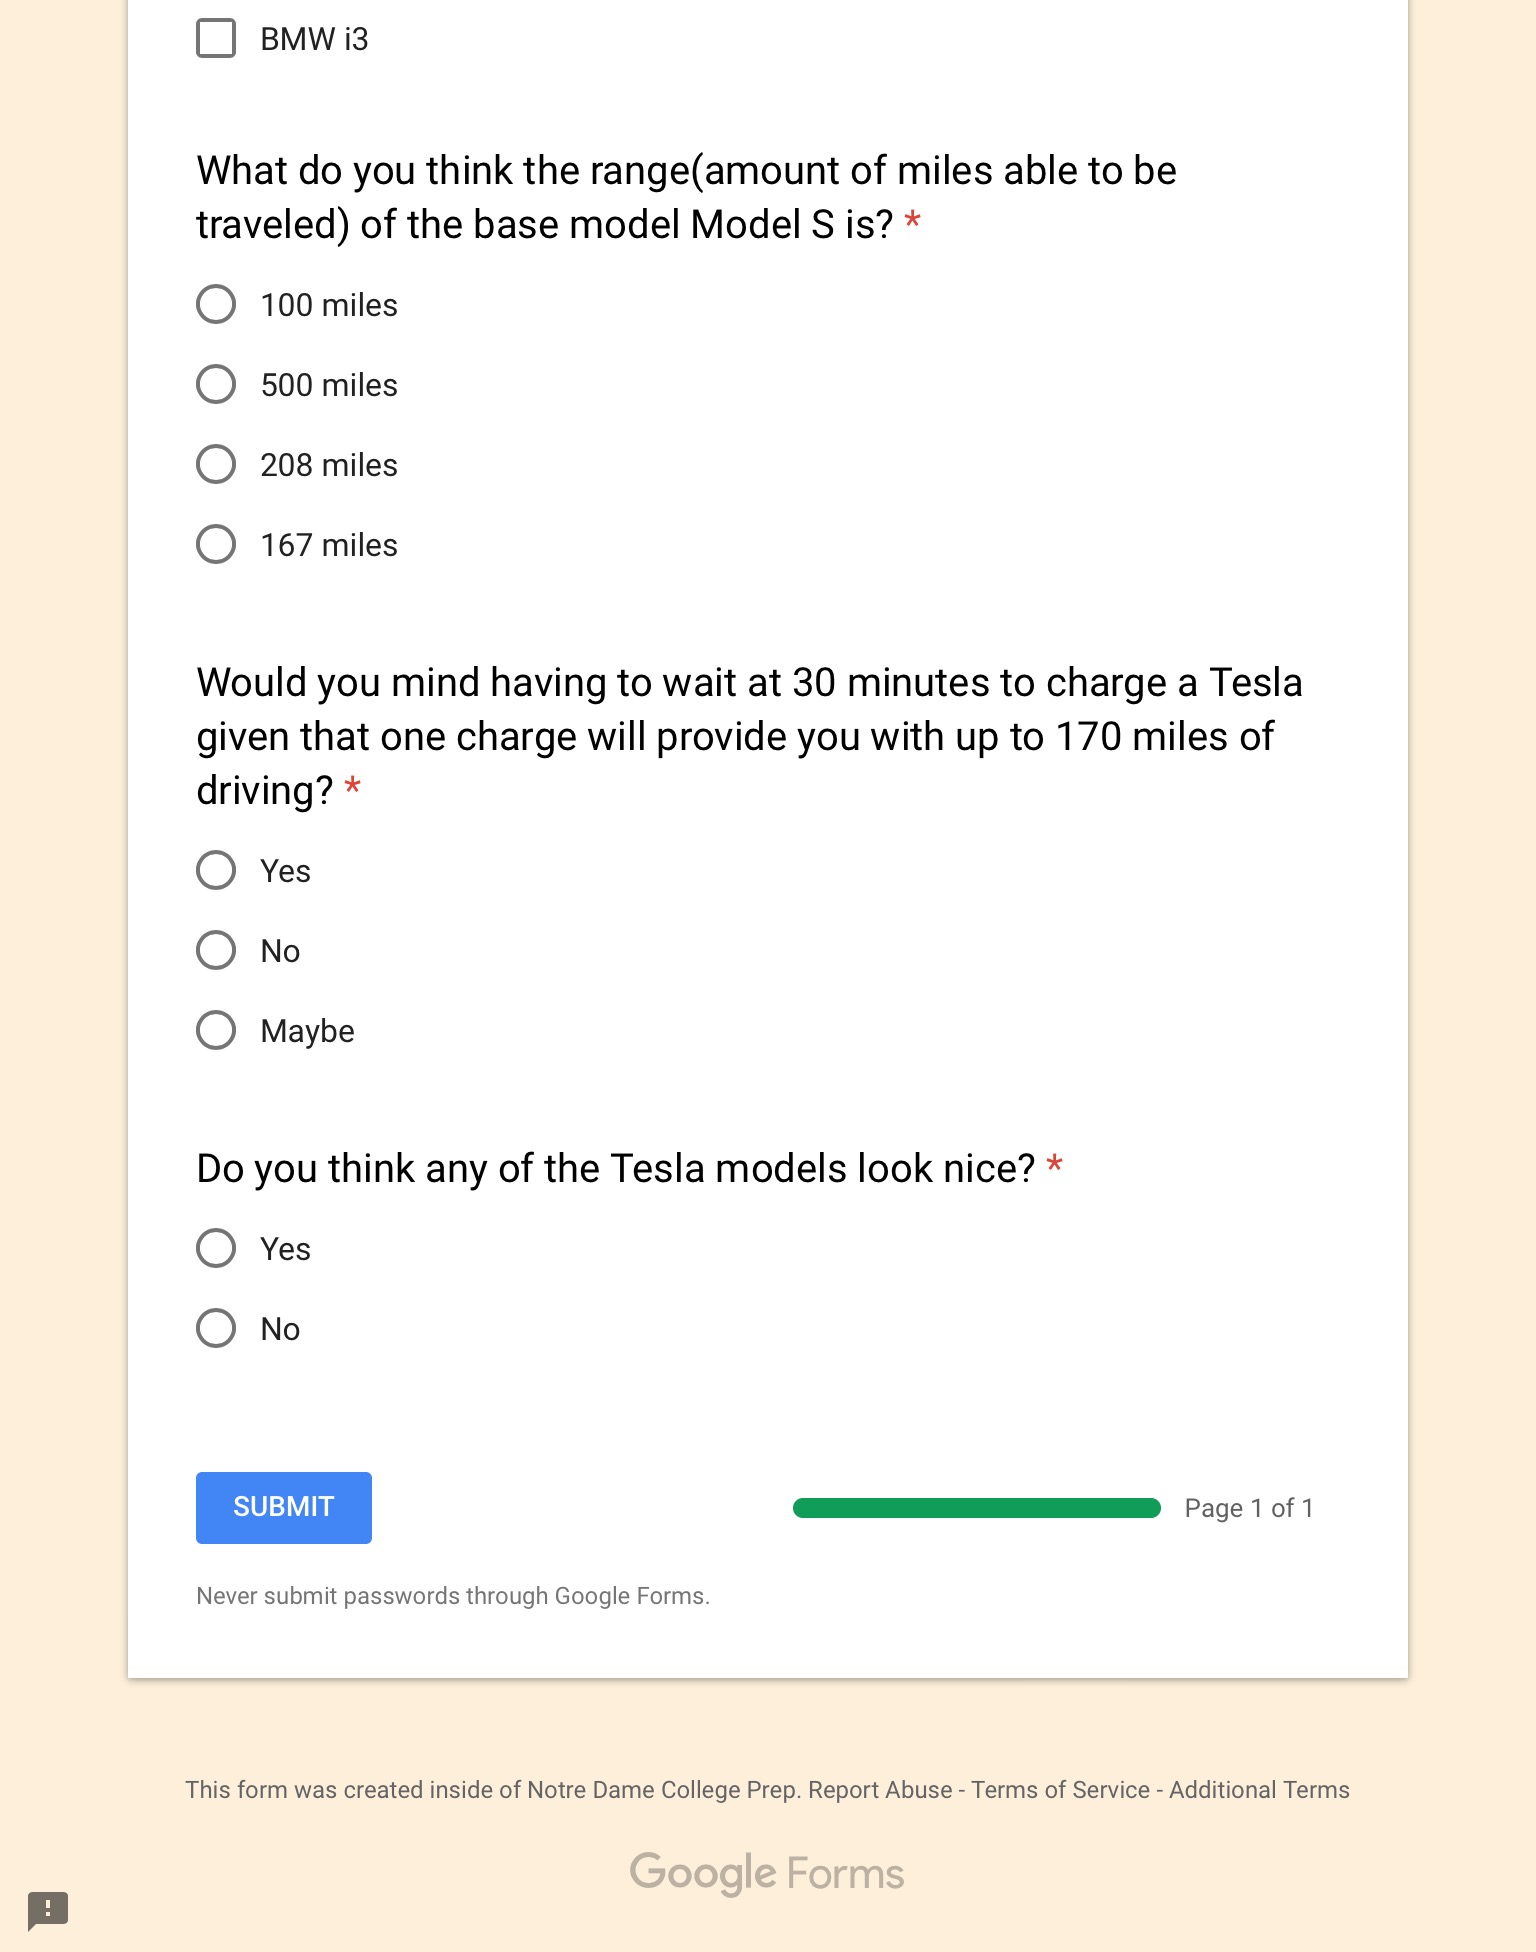Click the report problem icon in the corner

click(x=48, y=1911)
